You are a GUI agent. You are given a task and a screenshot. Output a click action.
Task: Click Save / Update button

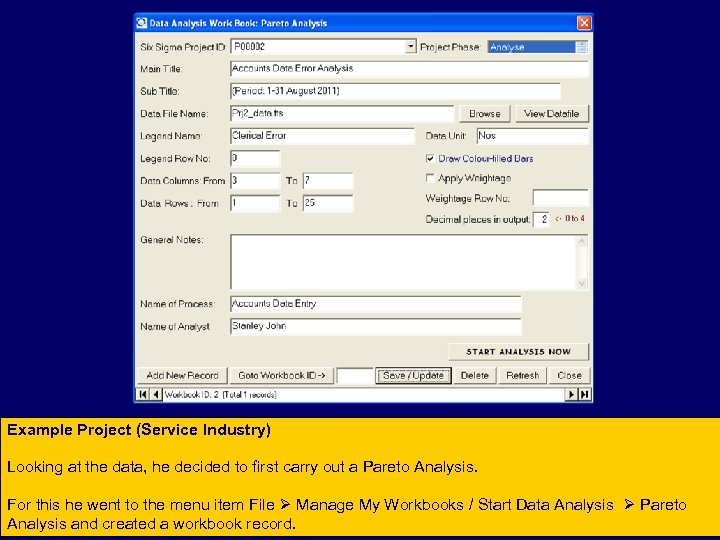click(413, 376)
